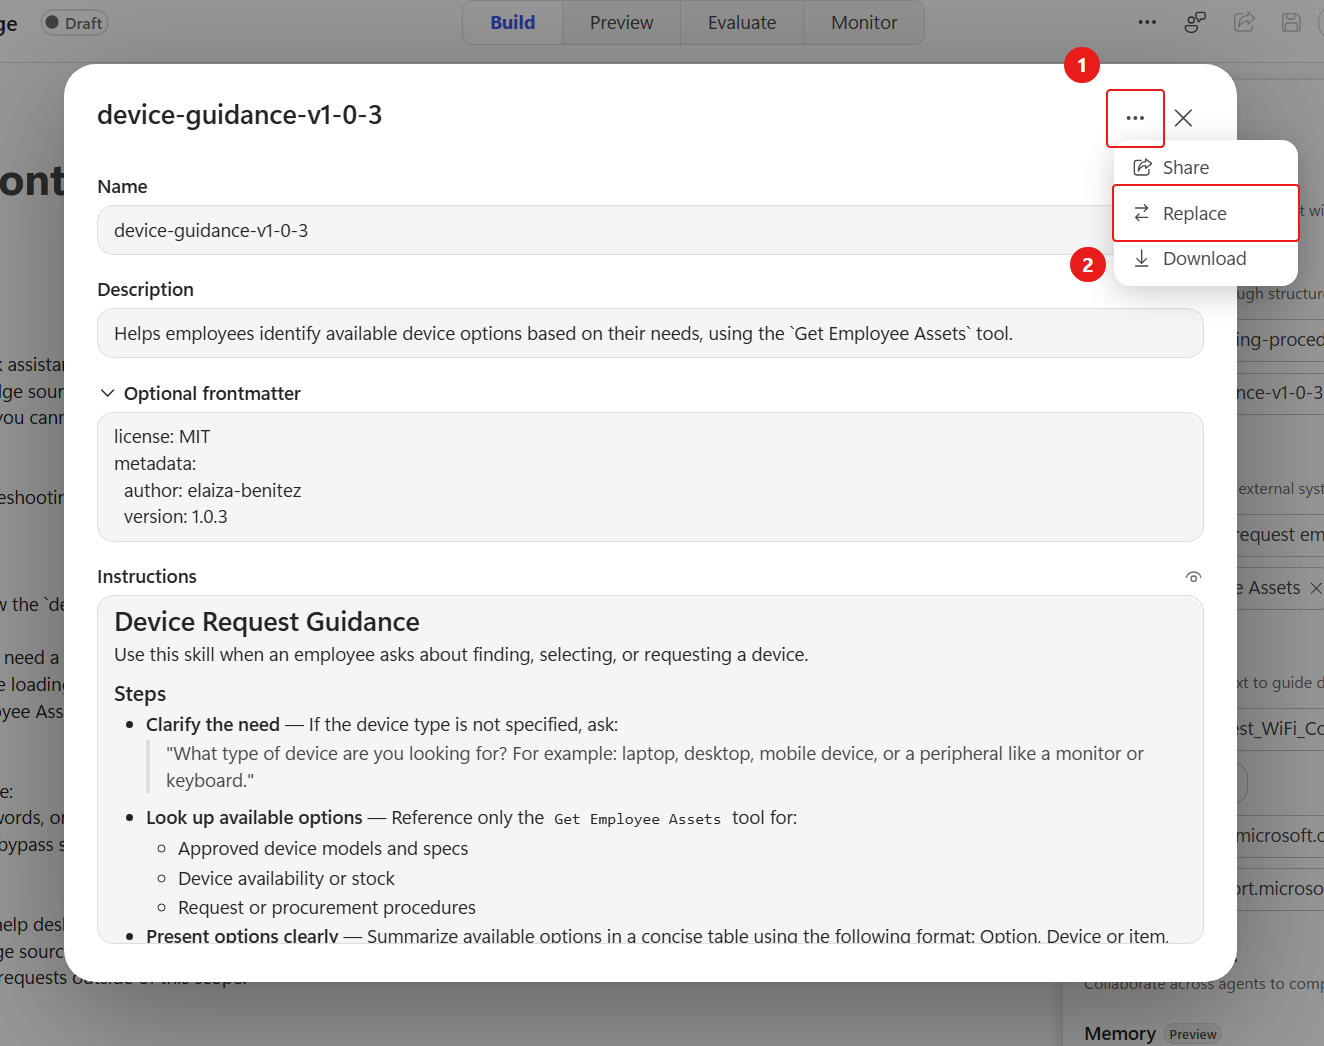Click the top toolbar share arrow icon
This screenshot has height=1046, width=1324.
(1244, 22)
